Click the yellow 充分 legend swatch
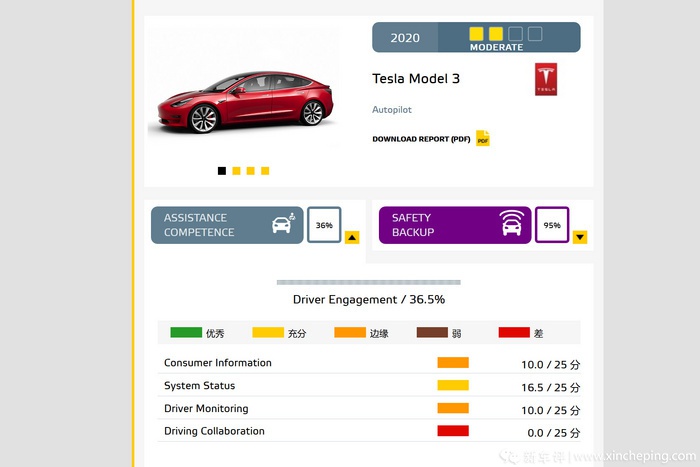This screenshot has width=700, height=467. (x=268, y=332)
